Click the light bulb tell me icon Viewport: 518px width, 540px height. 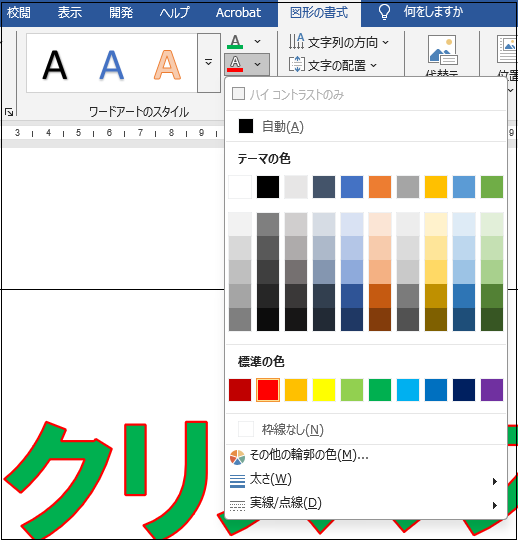point(384,12)
